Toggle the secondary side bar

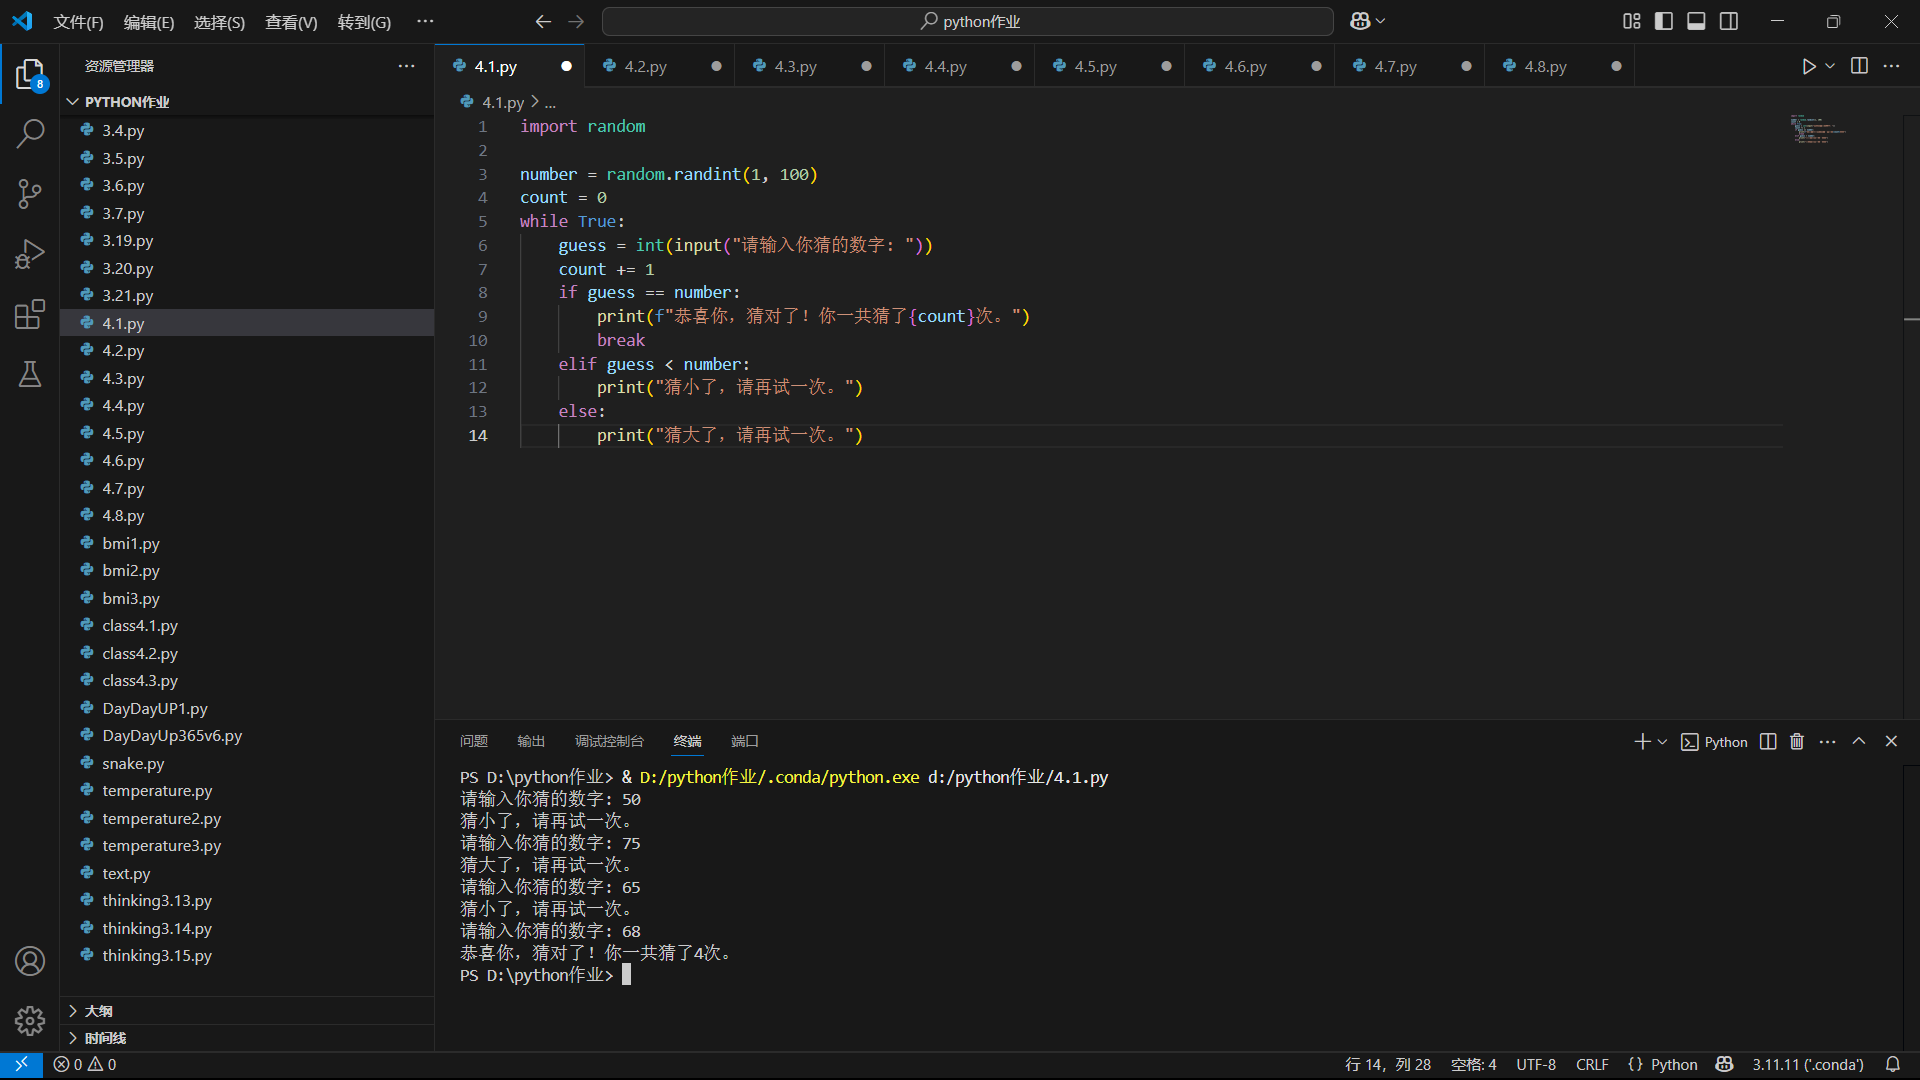tap(1729, 21)
